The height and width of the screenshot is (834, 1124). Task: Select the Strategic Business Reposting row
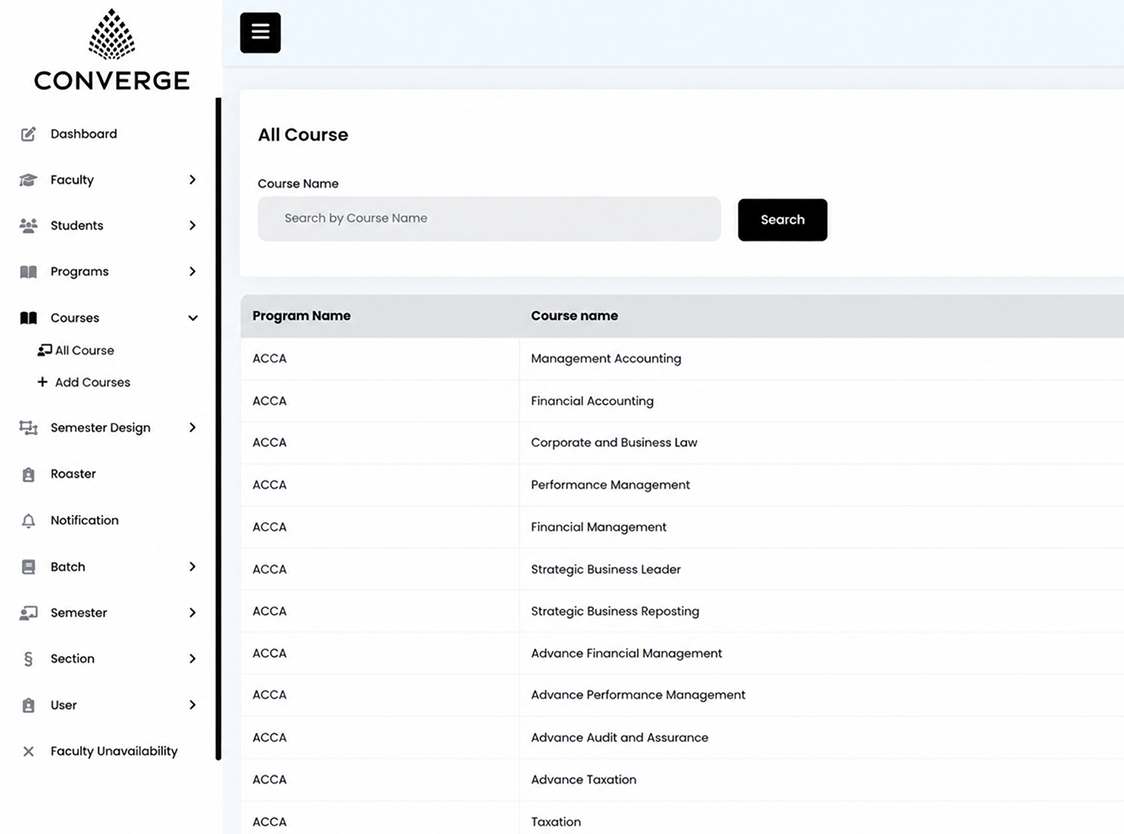point(682,611)
